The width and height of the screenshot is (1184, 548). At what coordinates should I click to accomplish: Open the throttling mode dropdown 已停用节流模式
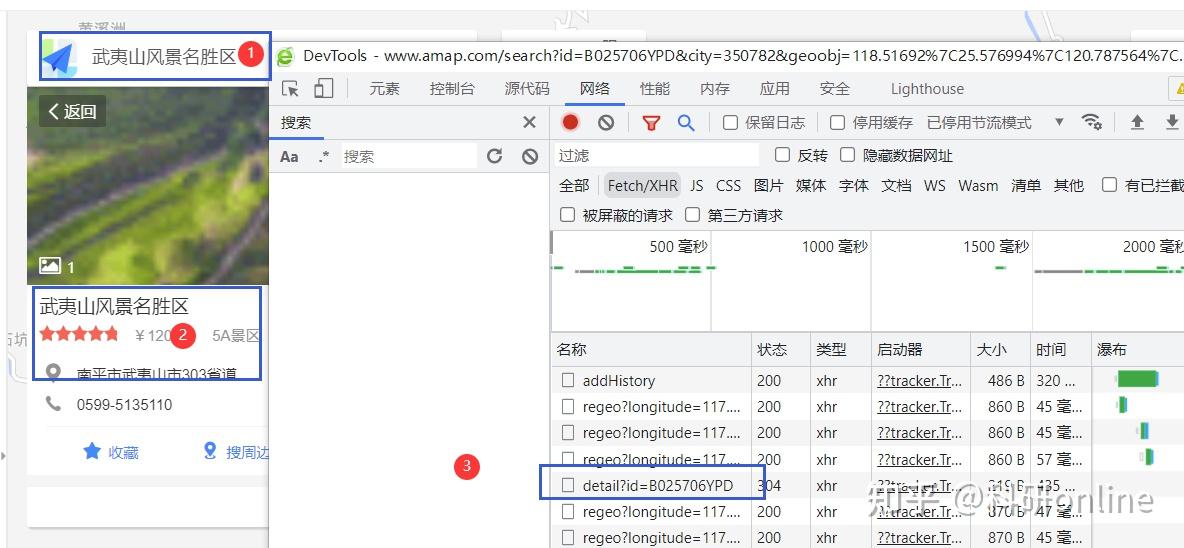(994, 122)
